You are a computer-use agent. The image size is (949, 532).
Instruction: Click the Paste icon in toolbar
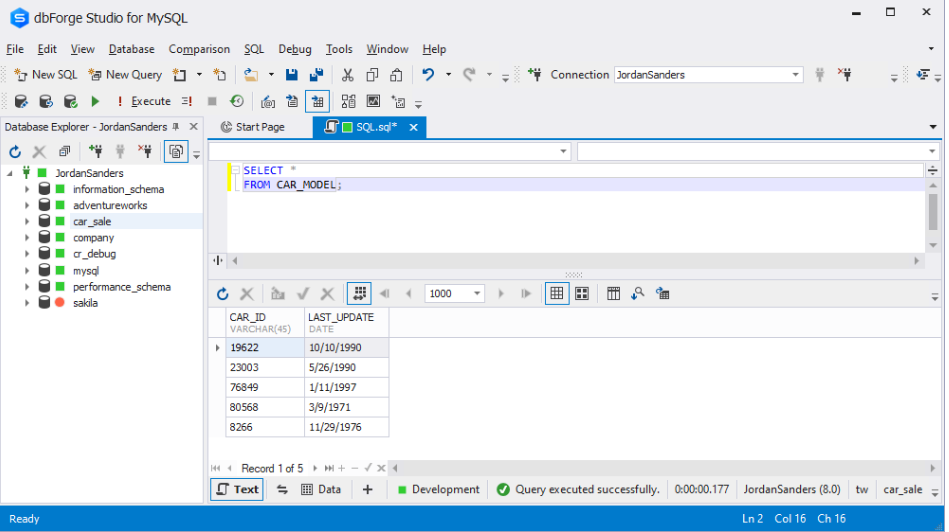(x=396, y=74)
